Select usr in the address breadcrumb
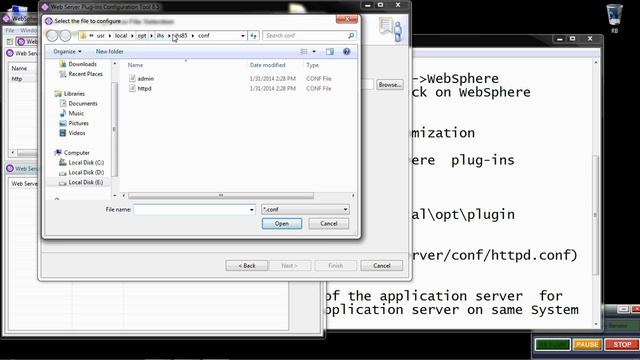Viewport: 640px width, 360px height. [x=100, y=36]
